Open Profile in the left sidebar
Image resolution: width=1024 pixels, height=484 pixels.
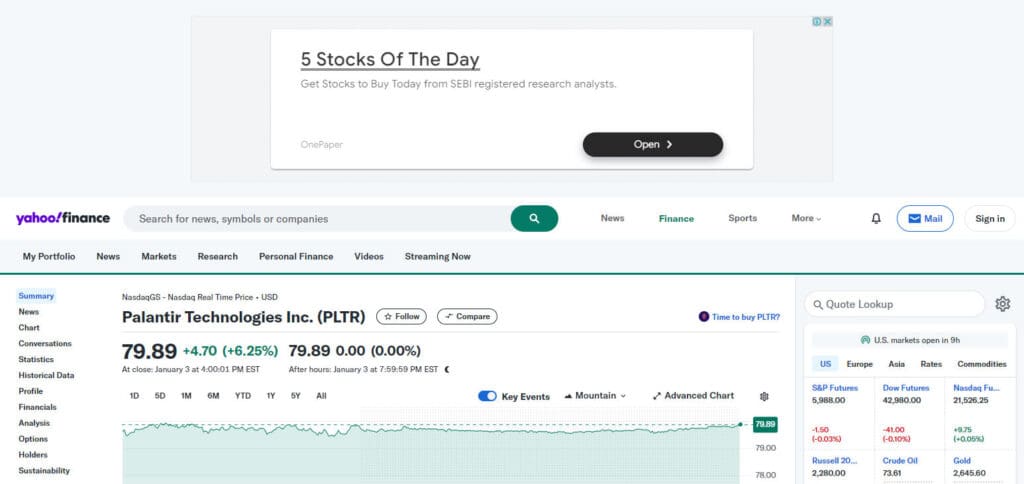click(31, 391)
